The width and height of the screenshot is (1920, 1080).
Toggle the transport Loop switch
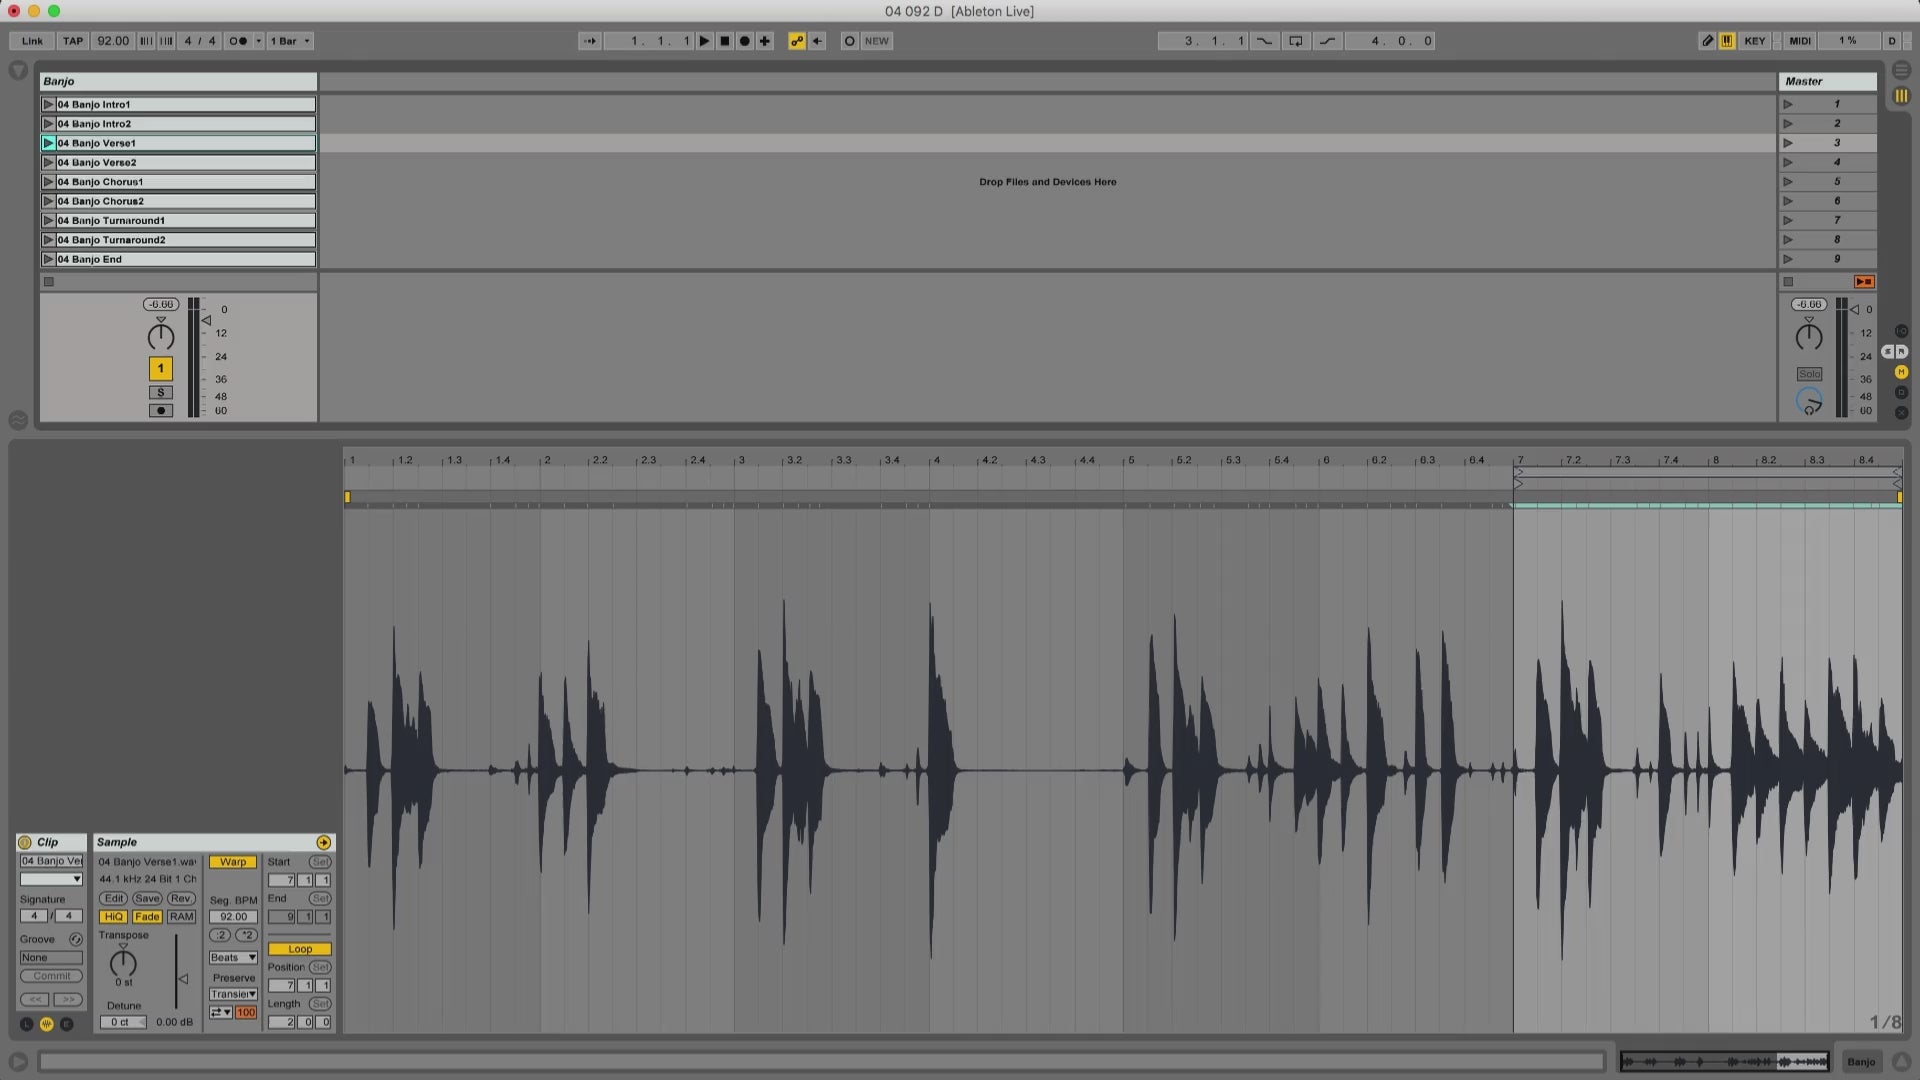(x=1296, y=41)
